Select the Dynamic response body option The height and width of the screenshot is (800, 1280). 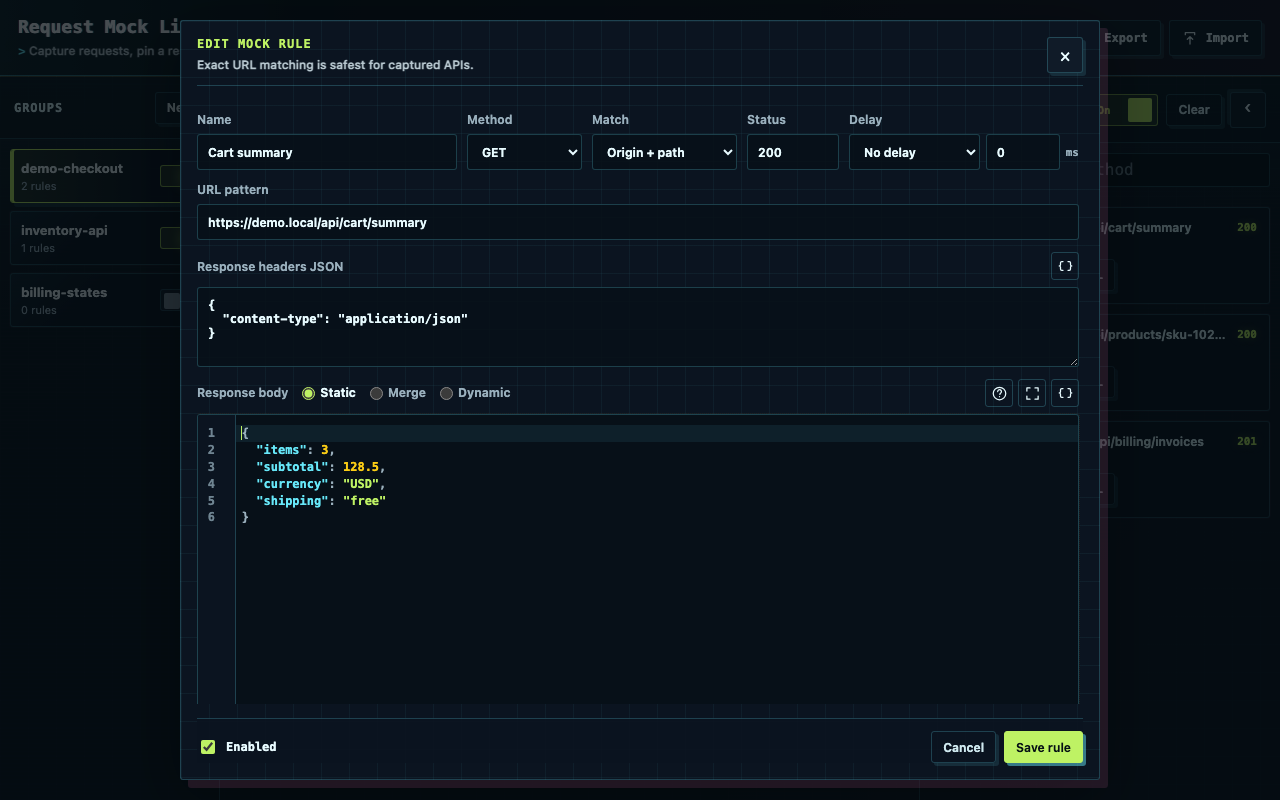[x=475, y=393]
